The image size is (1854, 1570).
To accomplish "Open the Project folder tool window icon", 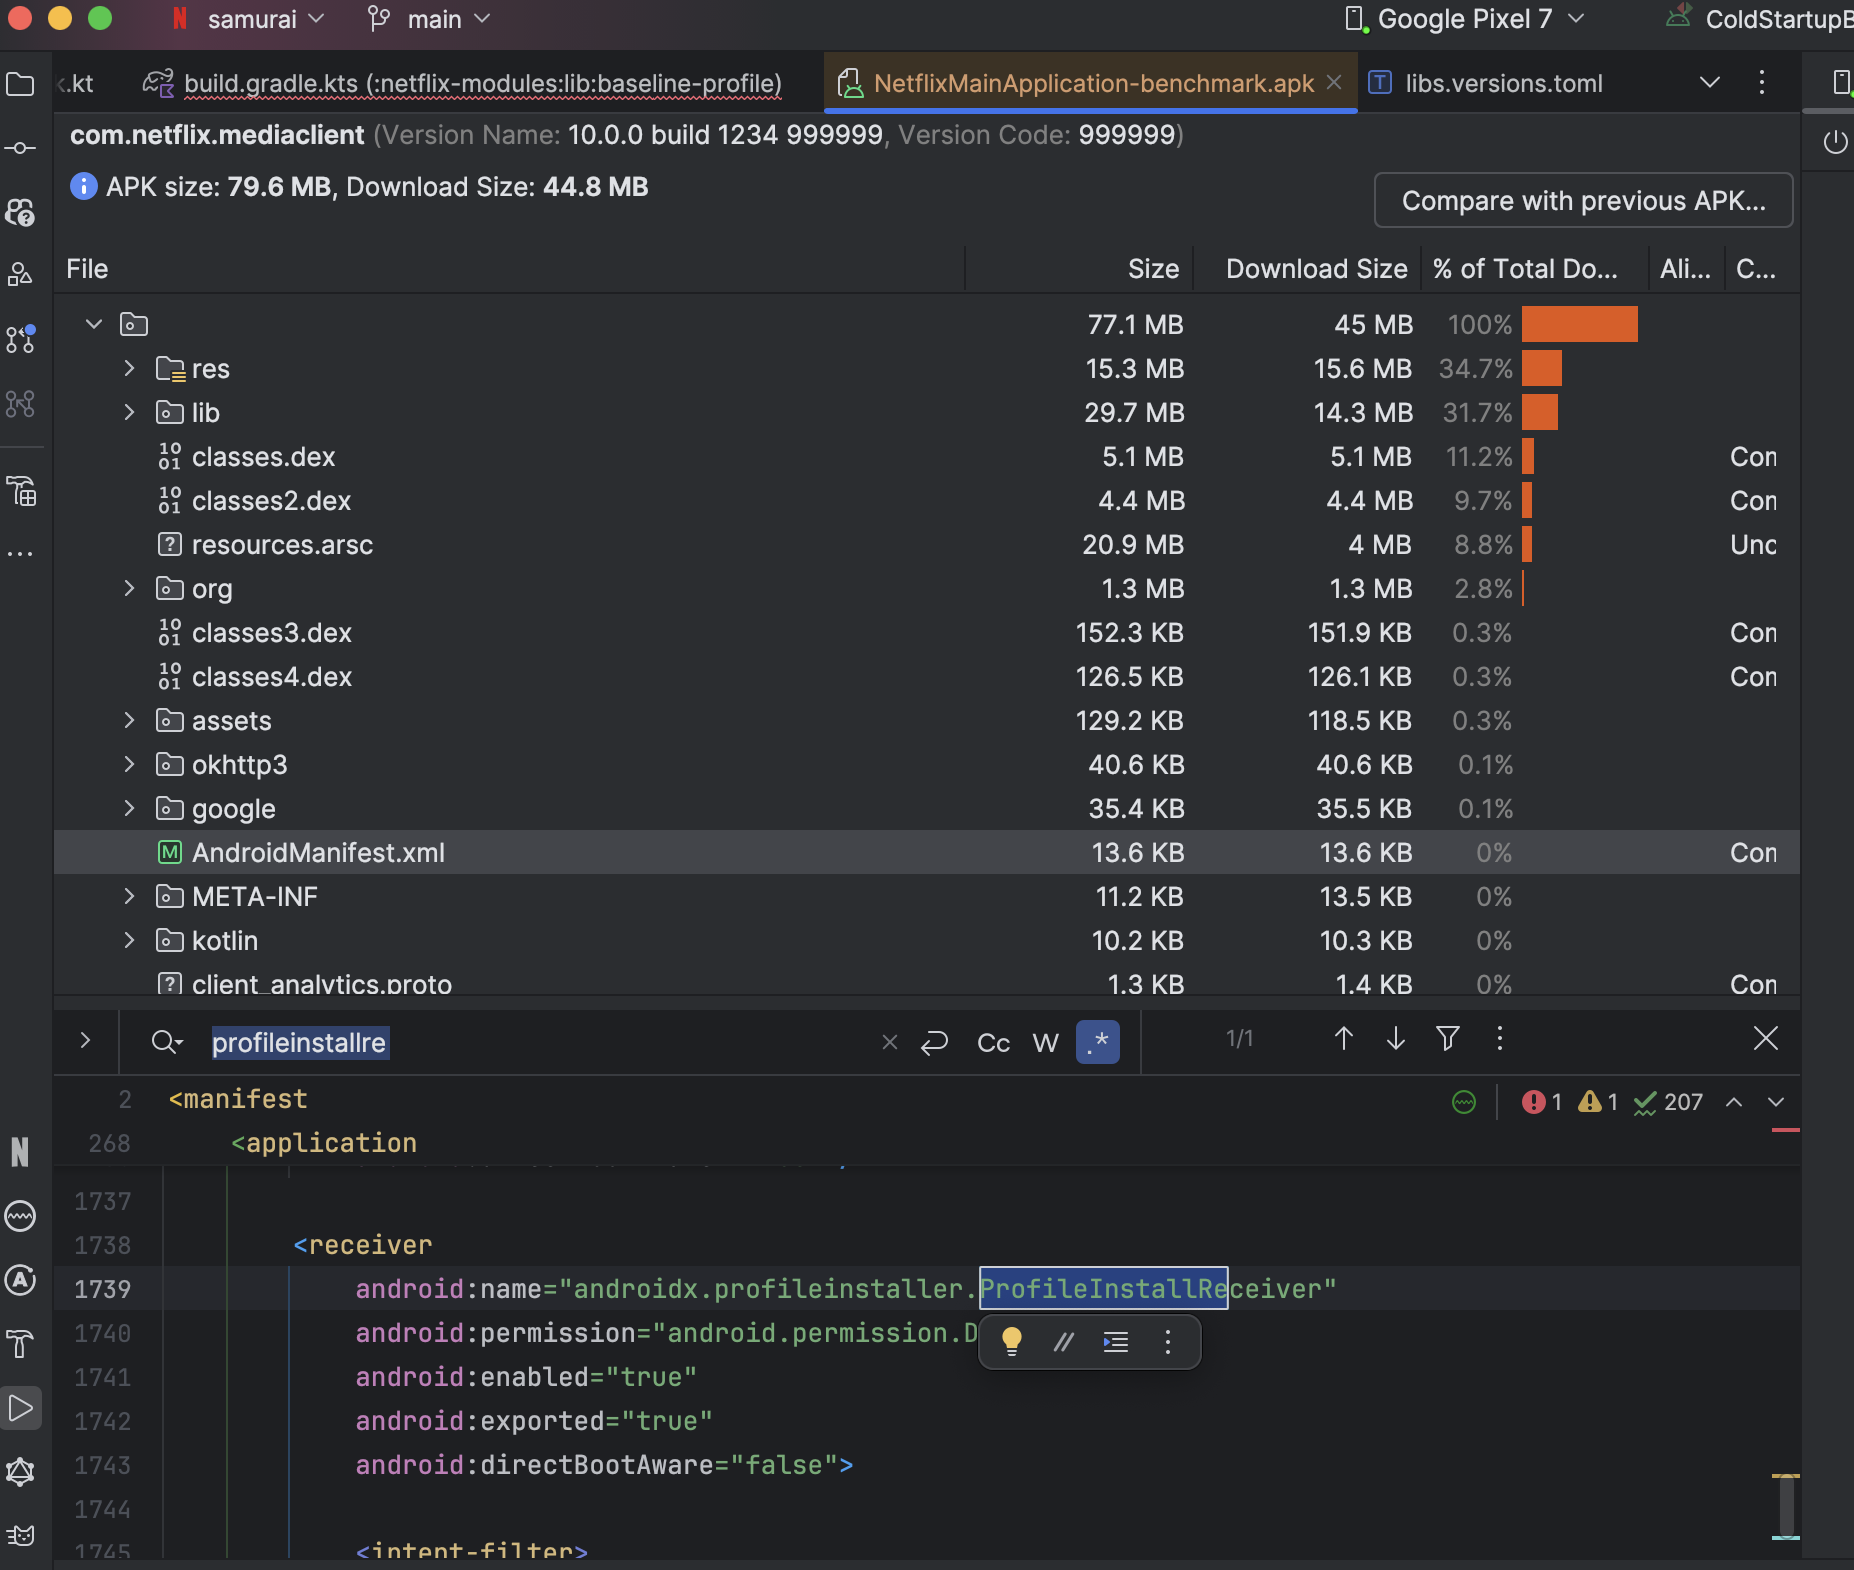I will pos(20,84).
